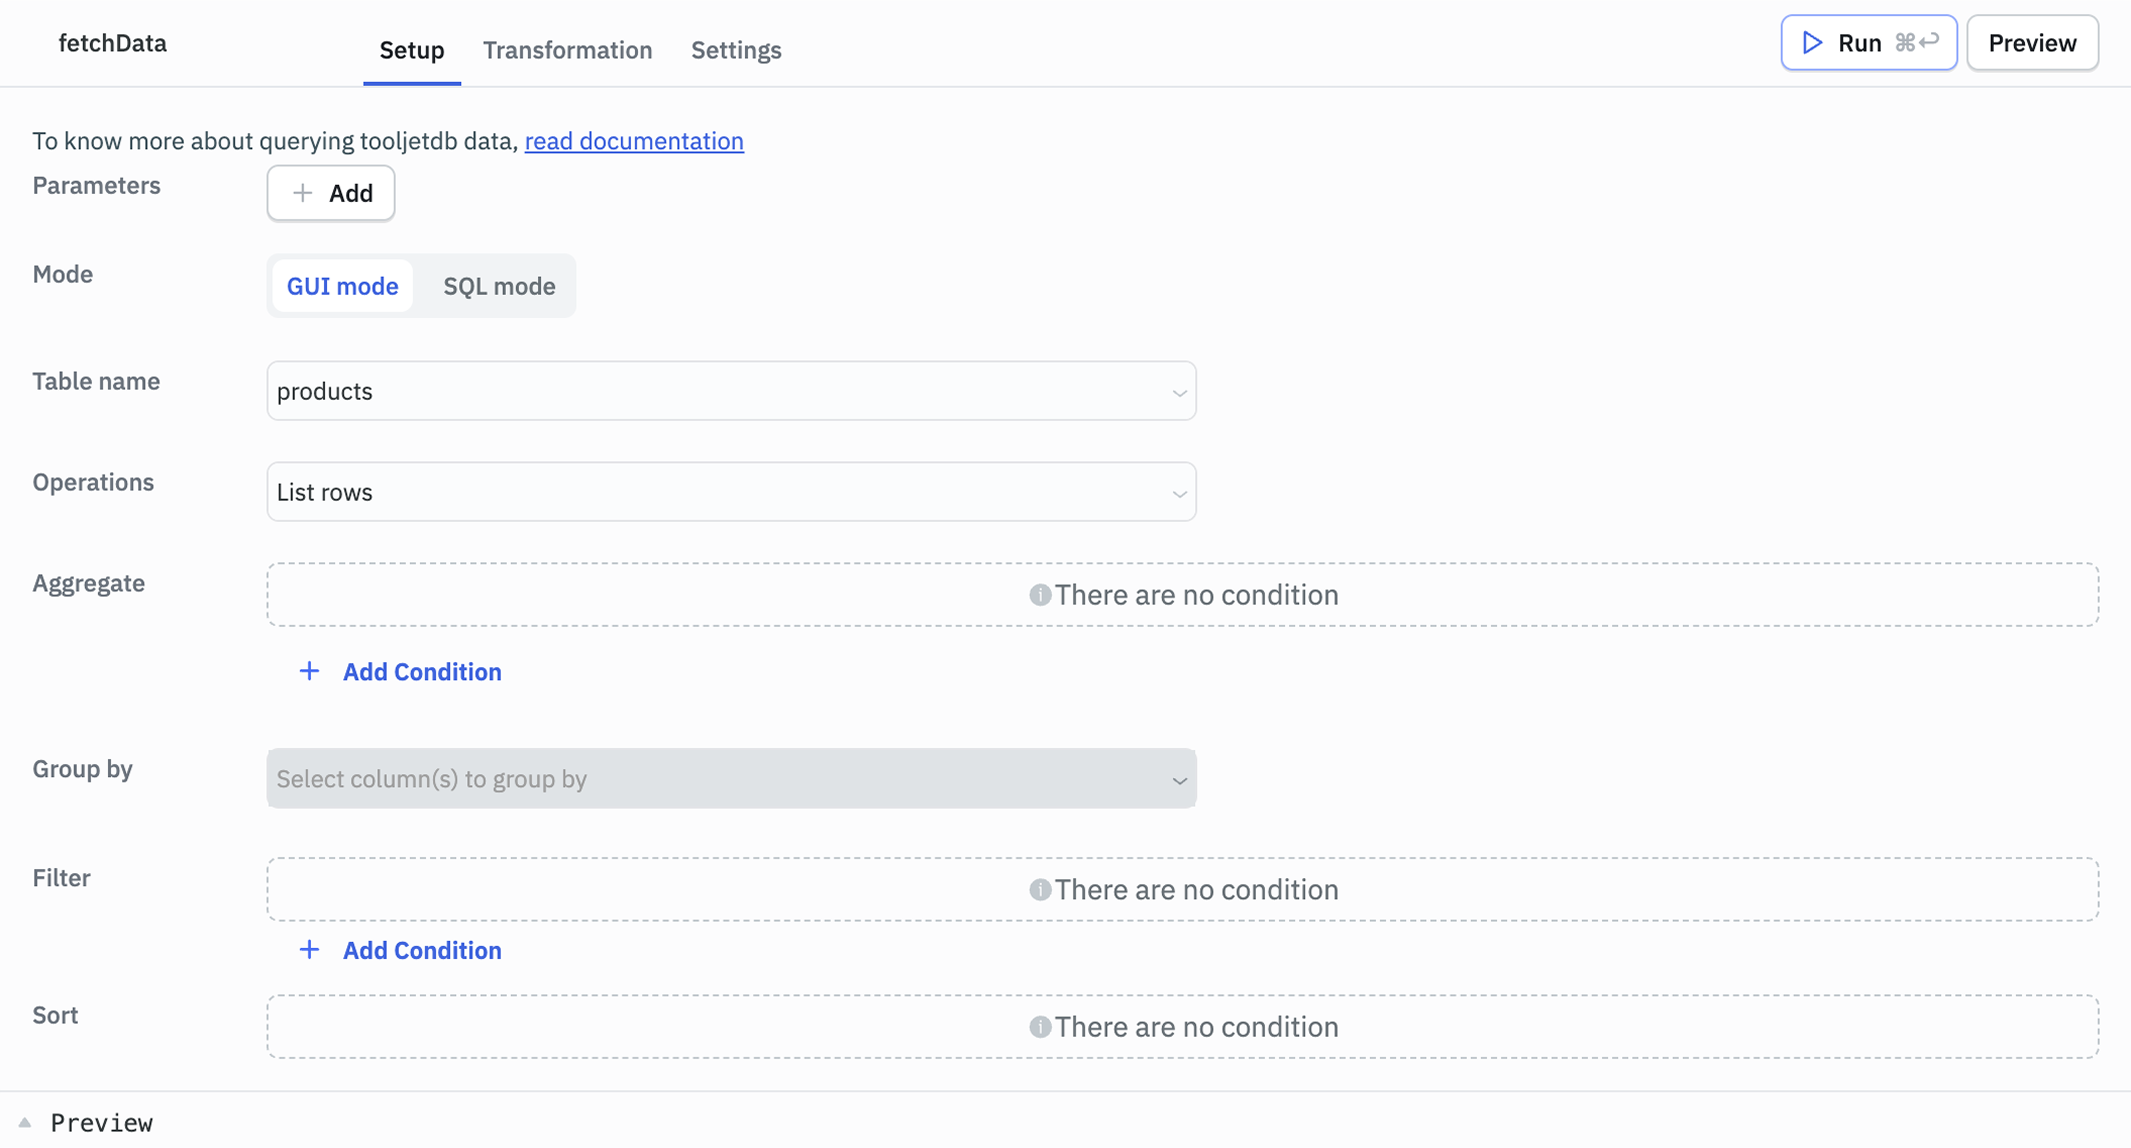
Task: Click the Run play icon
Action: (x=1812, y=42)
